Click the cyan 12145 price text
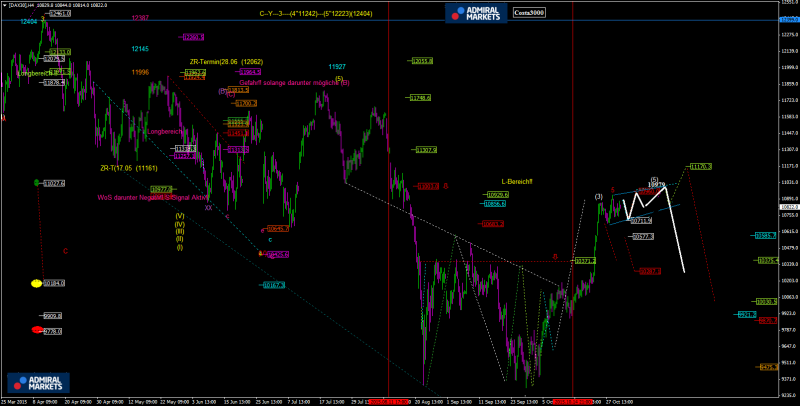The height and width of the screenshot is (406, 800). (x=140, y=48)
